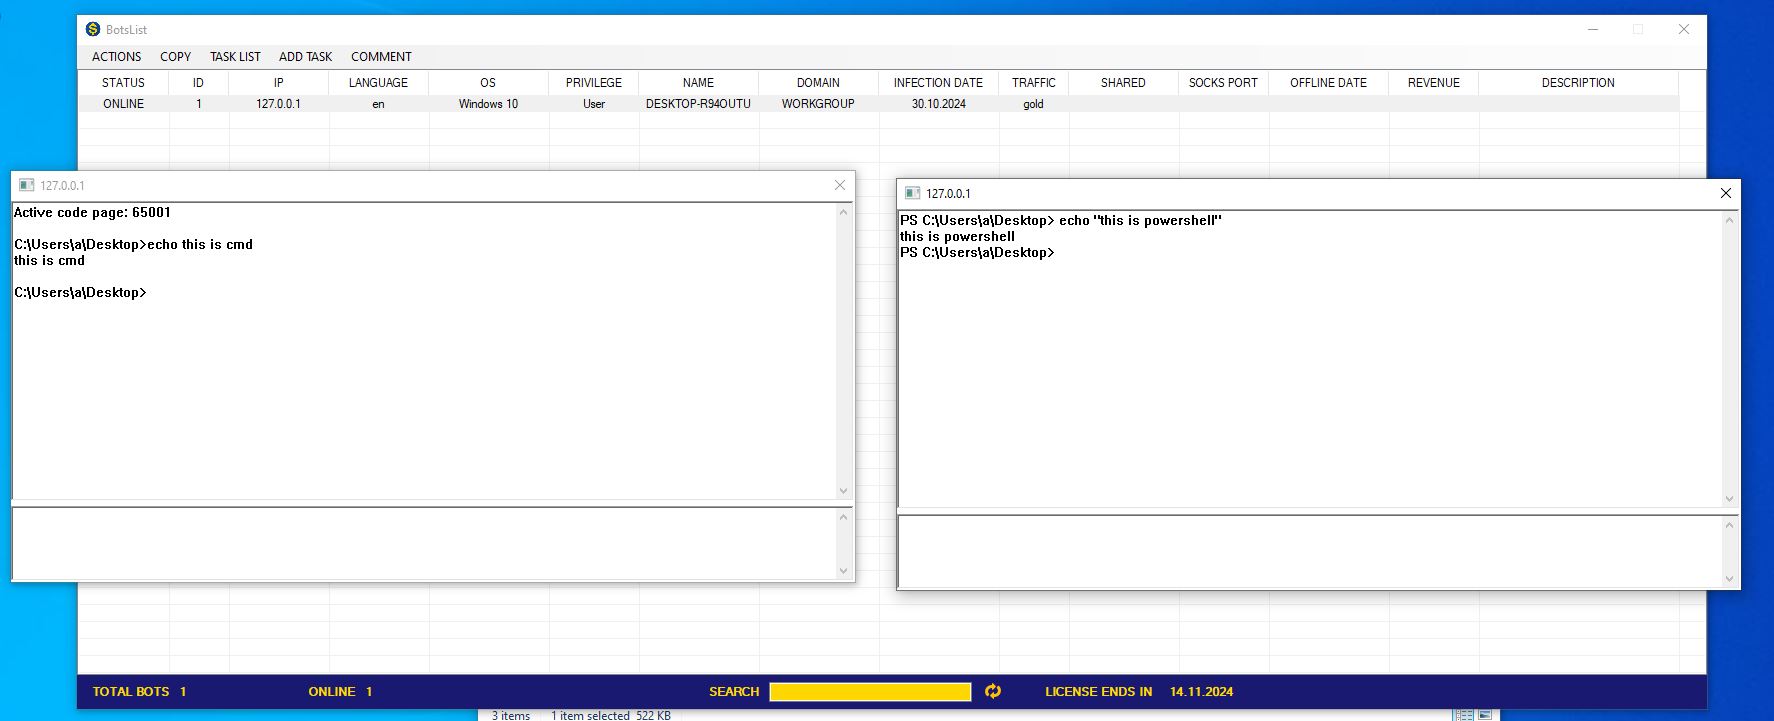The height and width of the screenshot is (721, 1774).
Task: Click scroll-up arrow of cmd output pane
Action: 843,212
